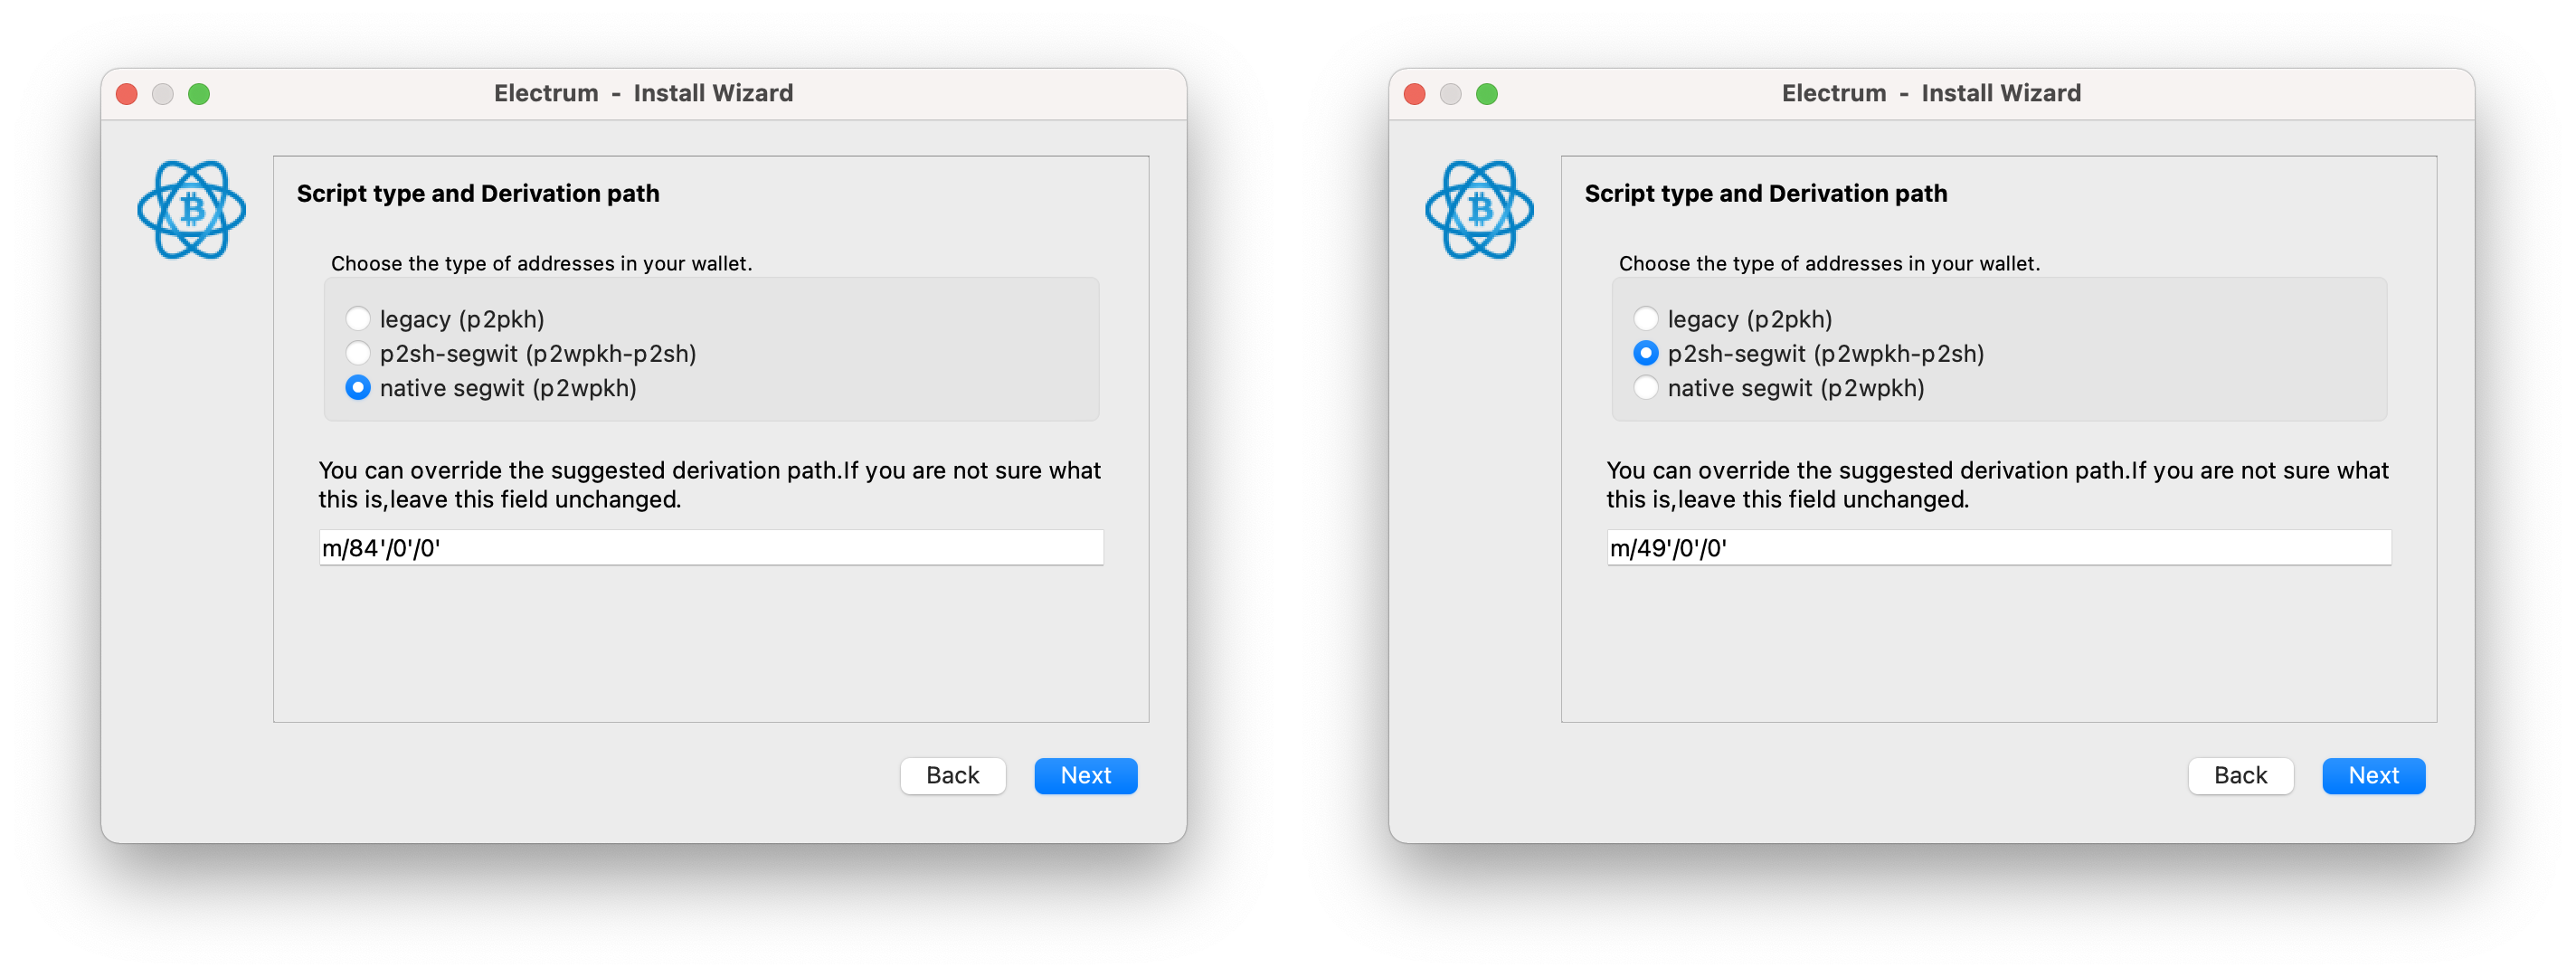
Task: Zoom right window with green button
Action: pos(1487,94)
